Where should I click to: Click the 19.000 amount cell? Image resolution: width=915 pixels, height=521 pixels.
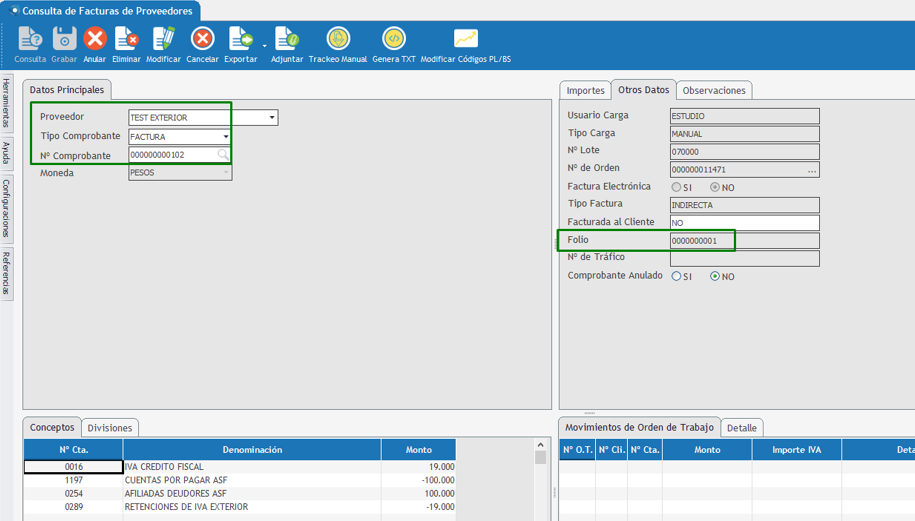coord(418,467)
